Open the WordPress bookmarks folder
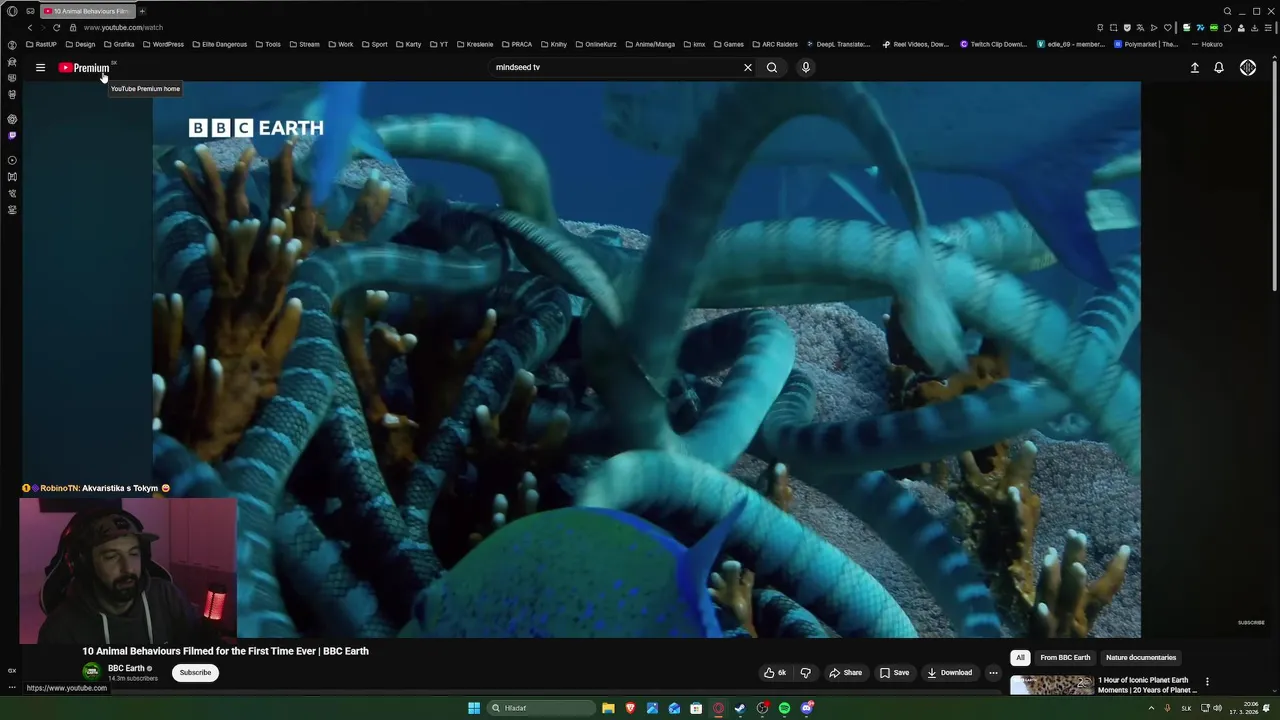 163,44
